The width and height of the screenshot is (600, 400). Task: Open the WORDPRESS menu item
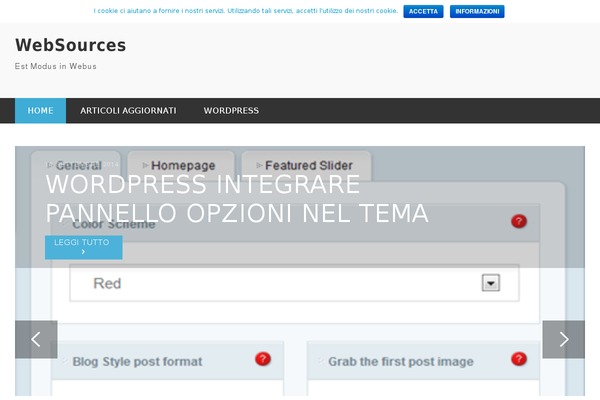tap(231, 111)
